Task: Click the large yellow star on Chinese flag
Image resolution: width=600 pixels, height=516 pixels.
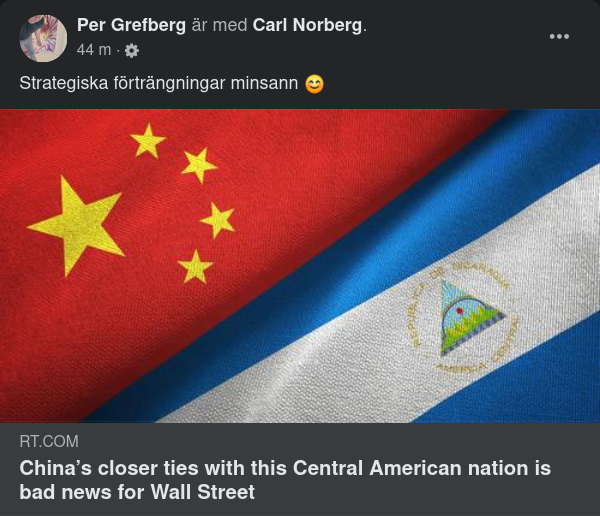Action: pyautogui.click(x=78, y=224)
